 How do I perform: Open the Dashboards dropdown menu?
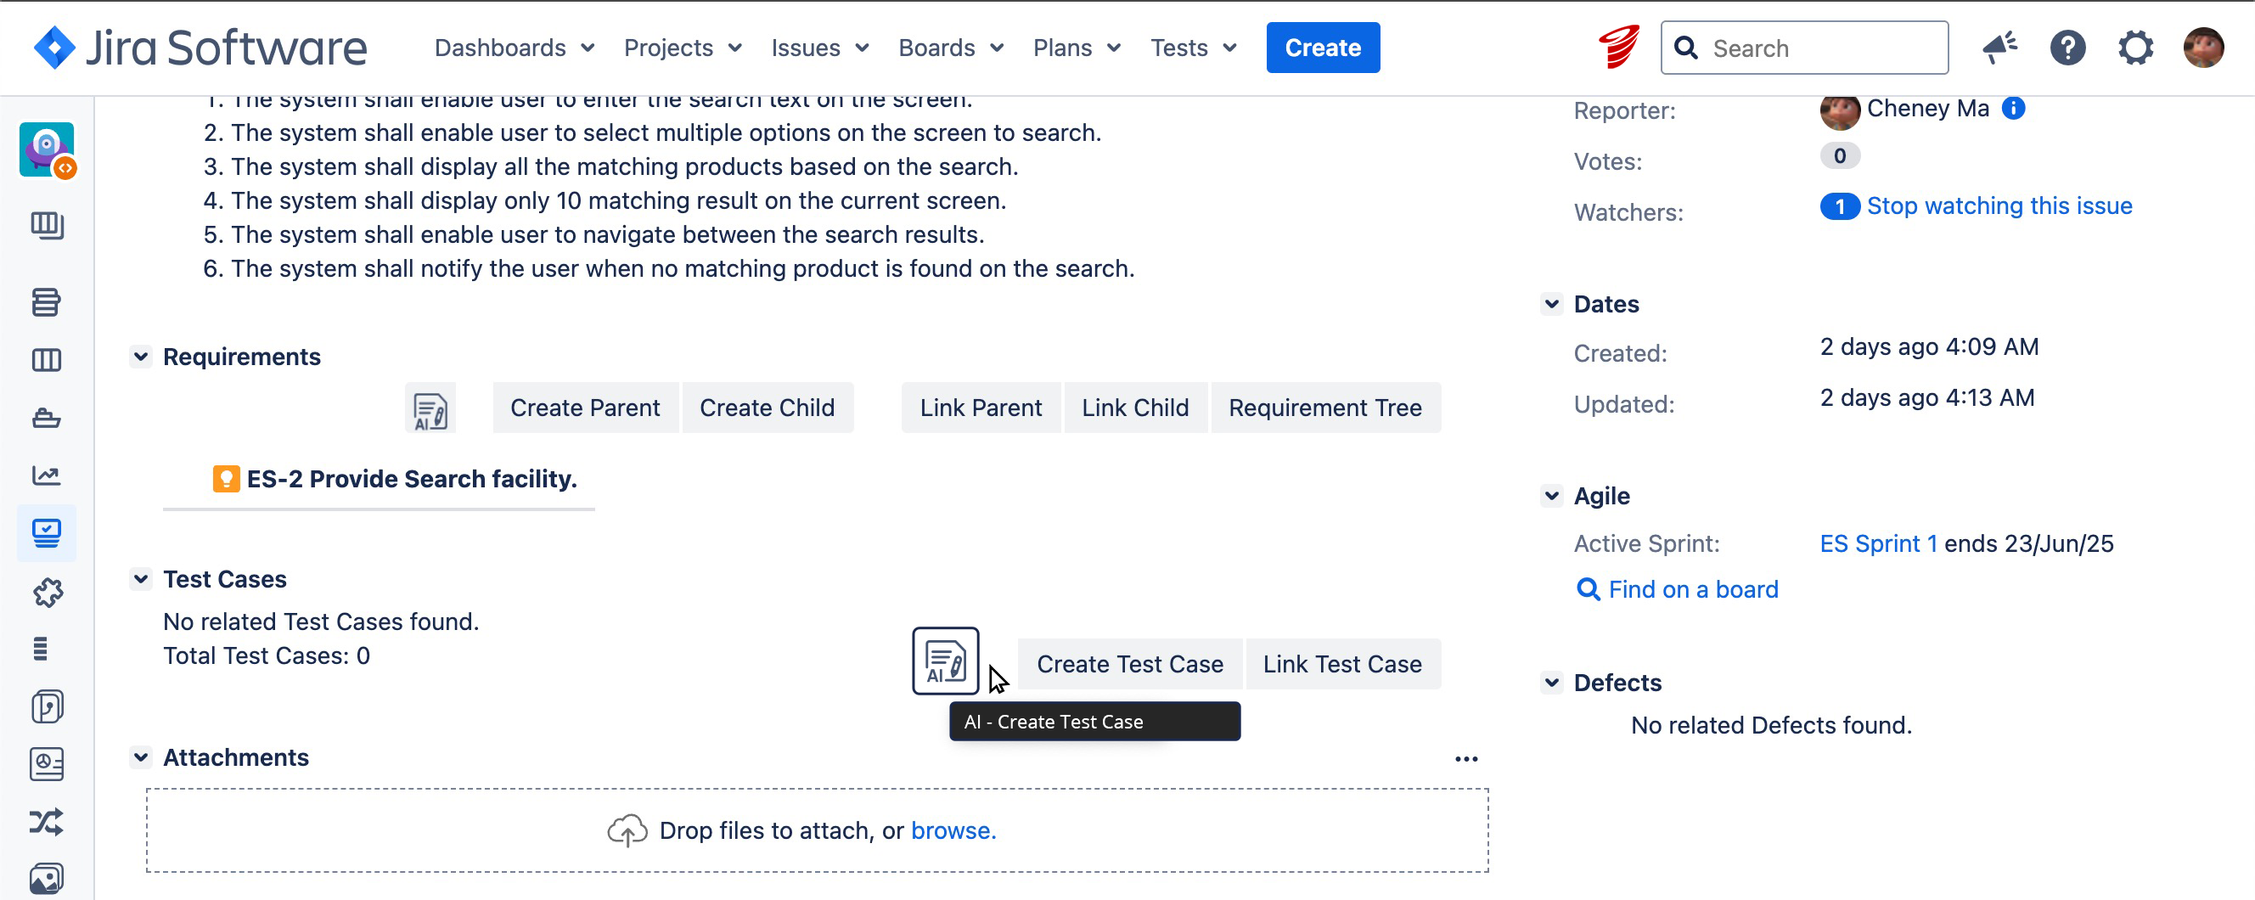[x=514, y=47]
